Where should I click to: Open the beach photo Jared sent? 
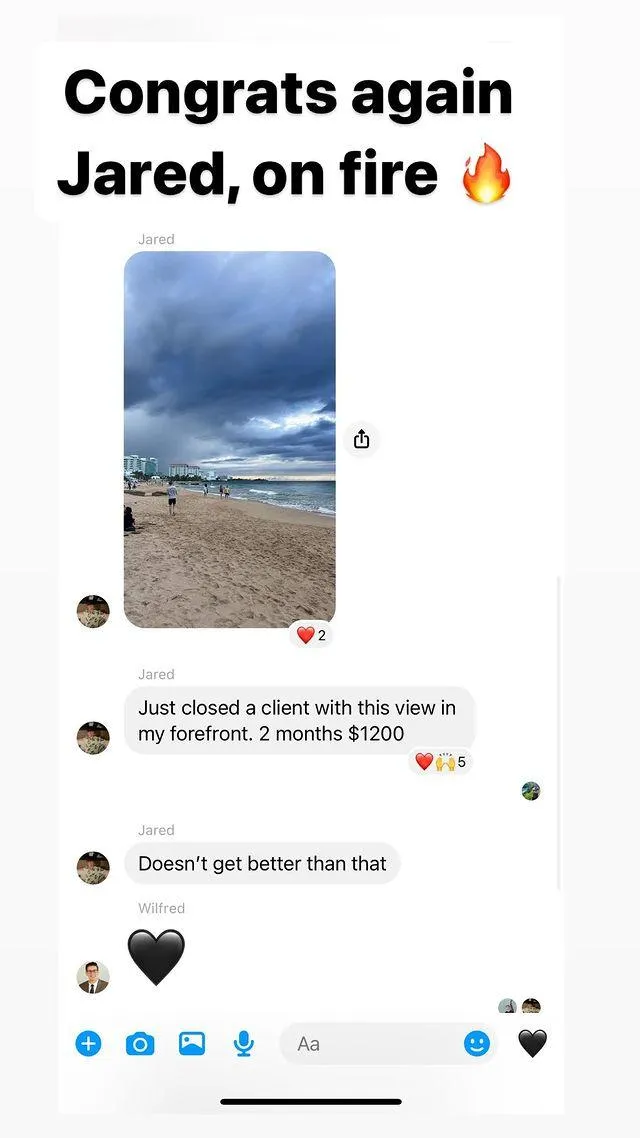pos(229,439)
